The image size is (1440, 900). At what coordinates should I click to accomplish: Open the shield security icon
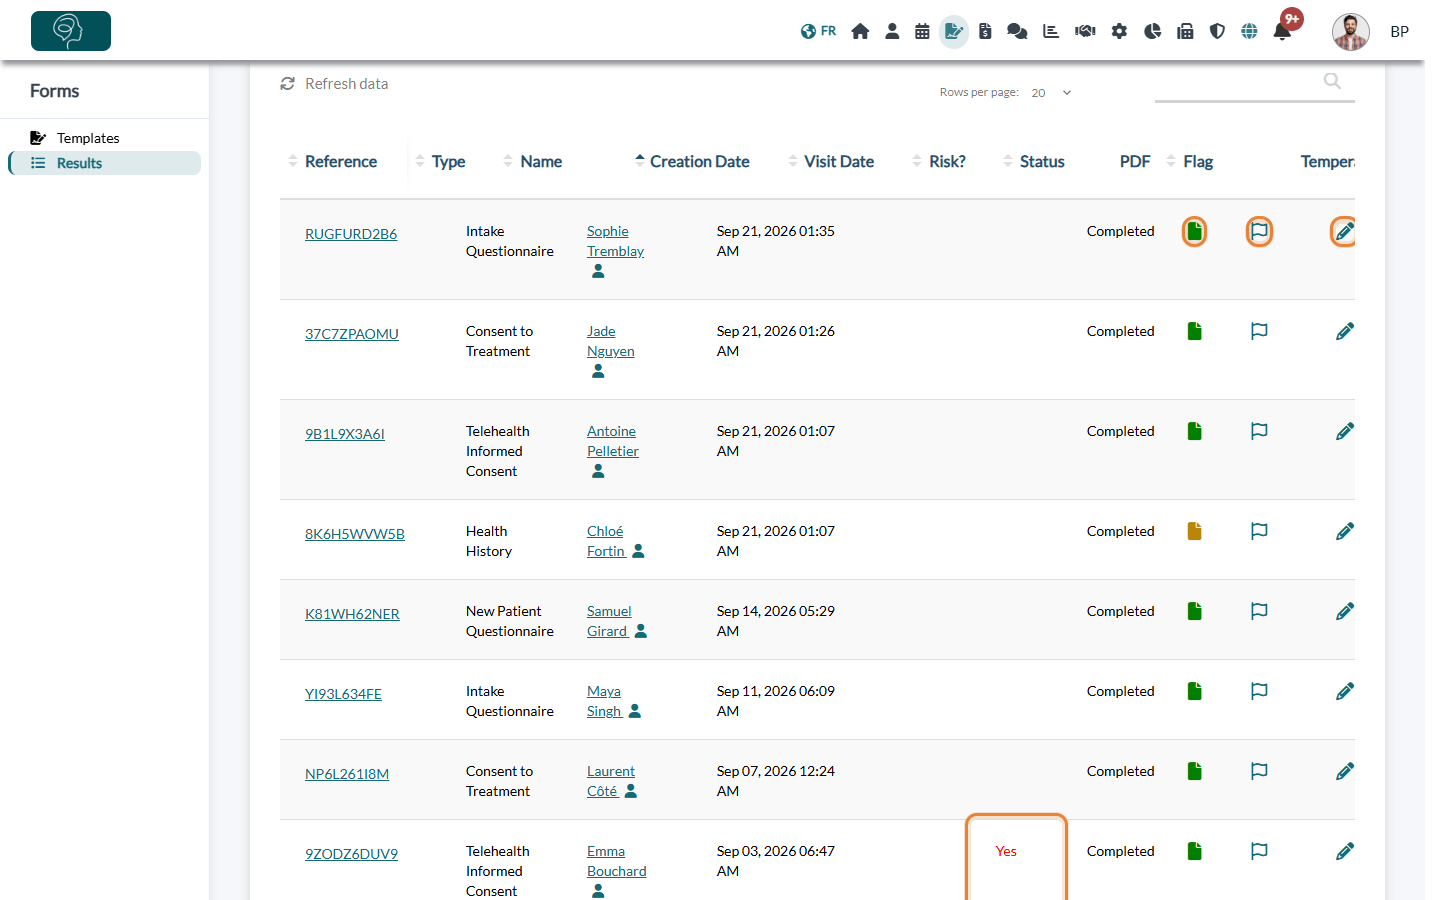[1217, 31]
